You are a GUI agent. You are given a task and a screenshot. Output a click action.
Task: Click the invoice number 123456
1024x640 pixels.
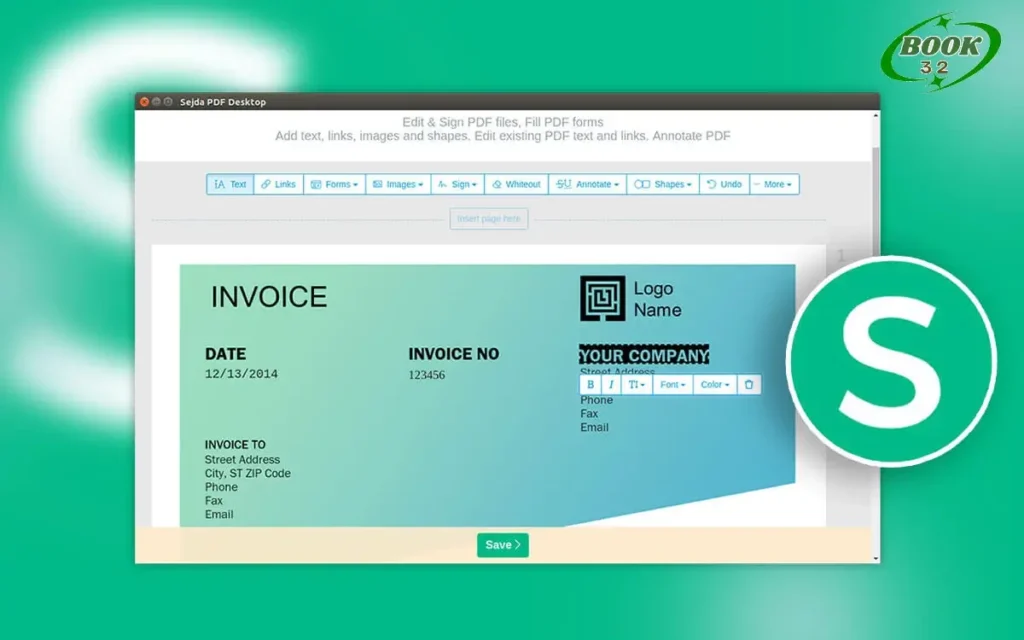(426, 375)
